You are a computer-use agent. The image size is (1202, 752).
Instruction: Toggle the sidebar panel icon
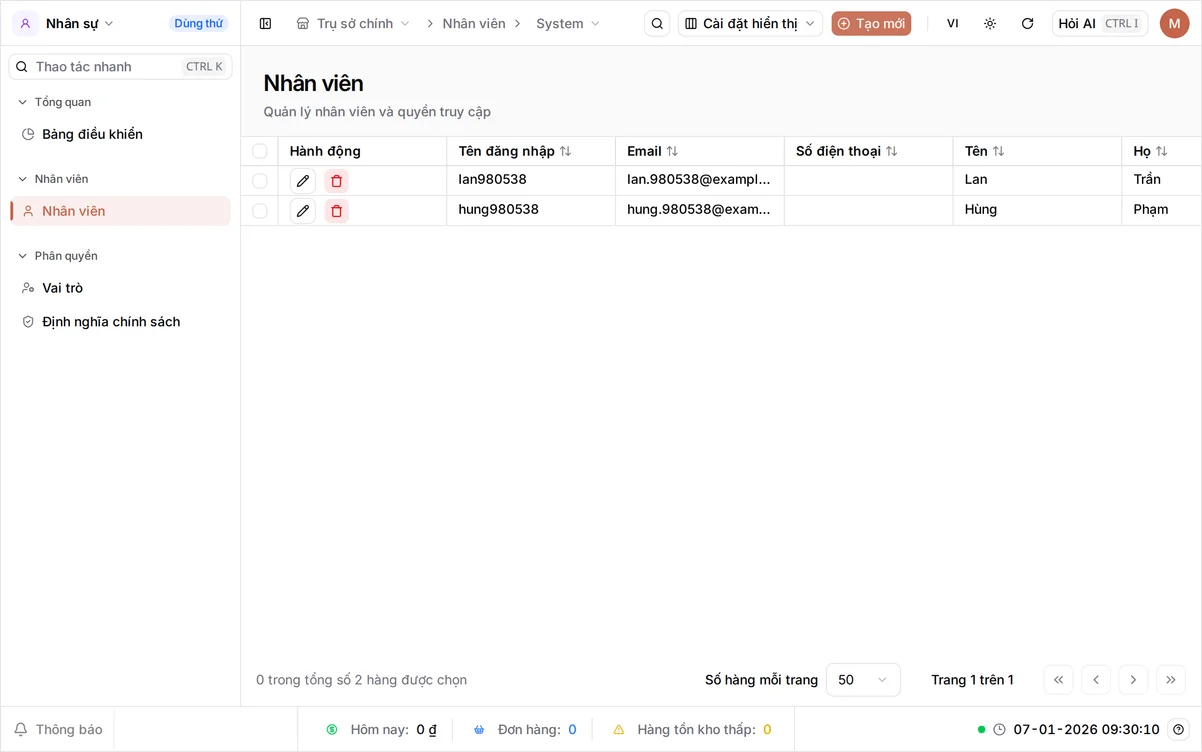(265, 23)
